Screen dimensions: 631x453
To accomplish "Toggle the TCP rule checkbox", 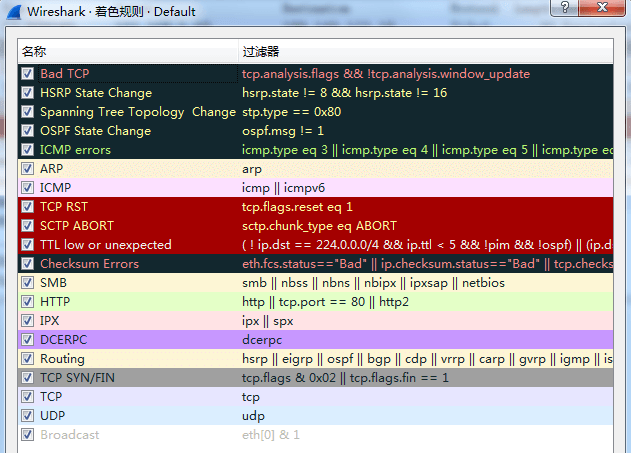I will pyautogui.click(x=27, y=397).
